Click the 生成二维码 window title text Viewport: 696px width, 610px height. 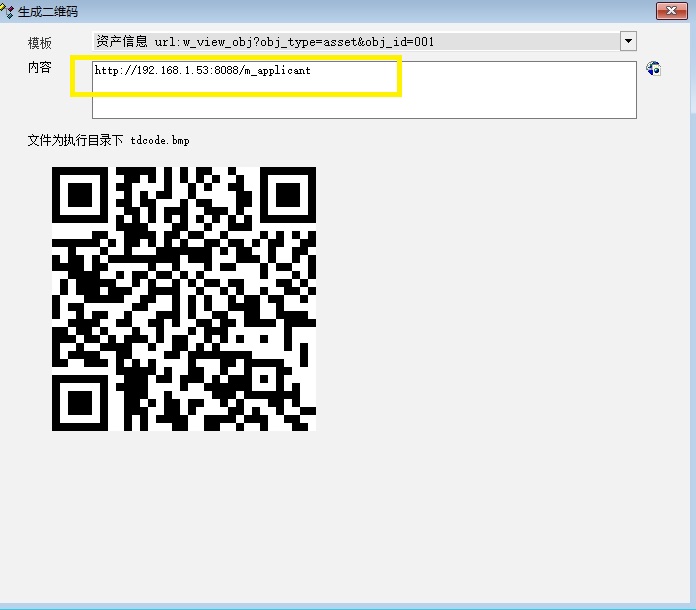[48, 11]
